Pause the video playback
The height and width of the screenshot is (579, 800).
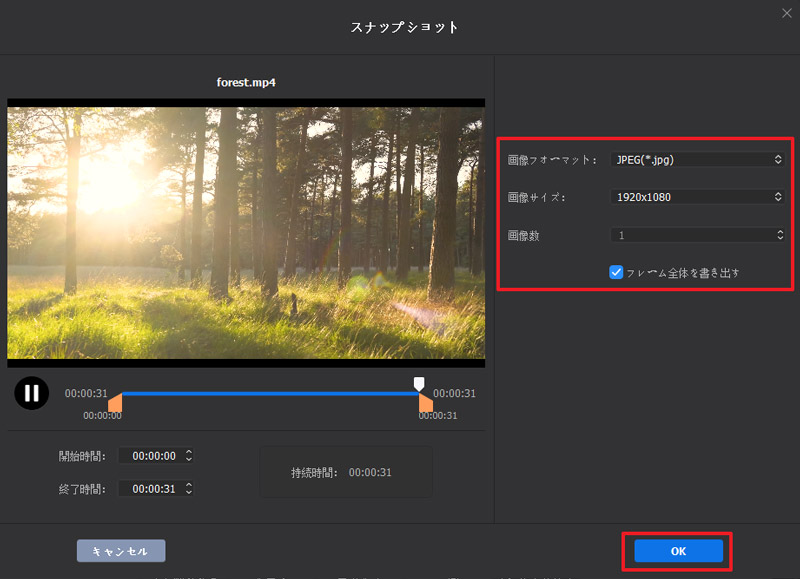(x=31, y=393)
